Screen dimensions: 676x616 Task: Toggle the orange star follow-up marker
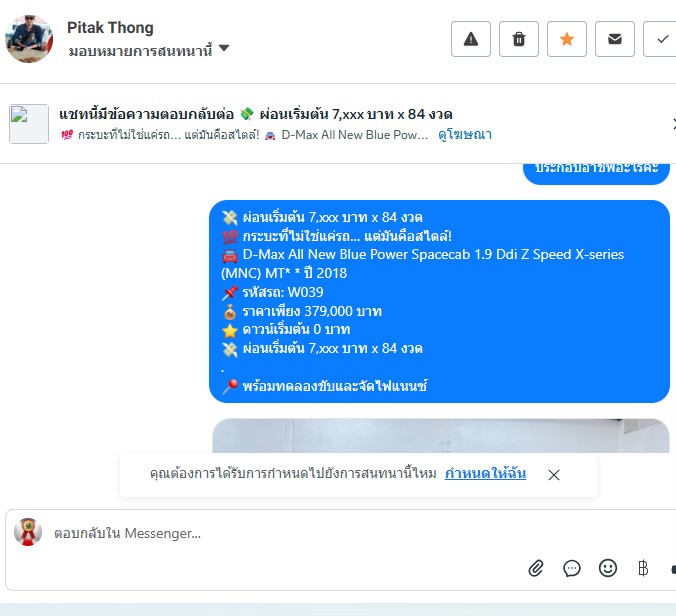point(566,39)
